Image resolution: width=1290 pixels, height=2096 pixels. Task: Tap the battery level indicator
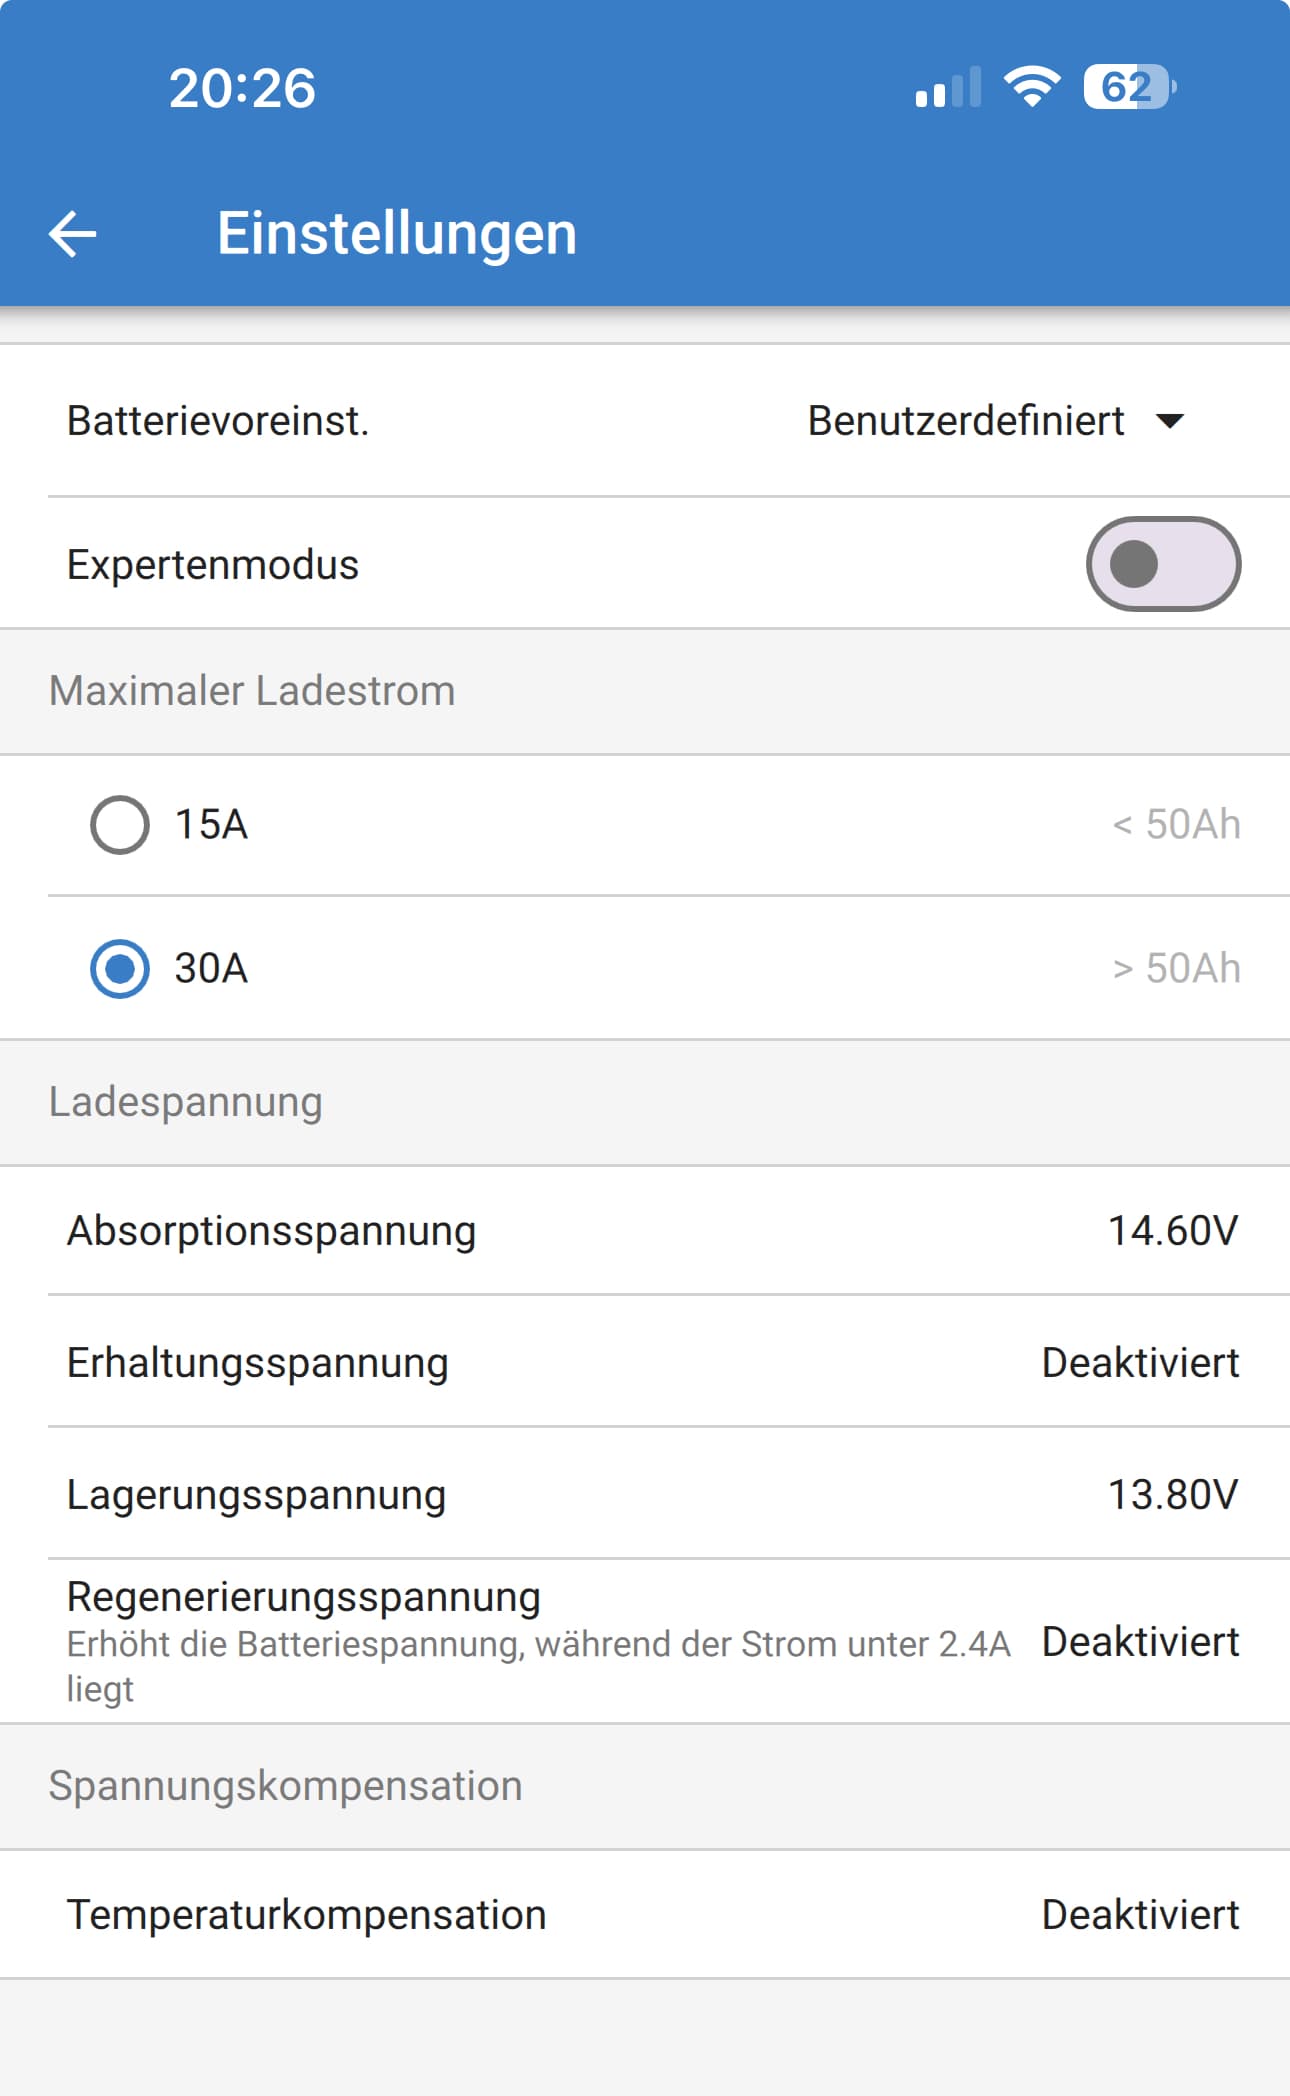tap(1129, 87)
